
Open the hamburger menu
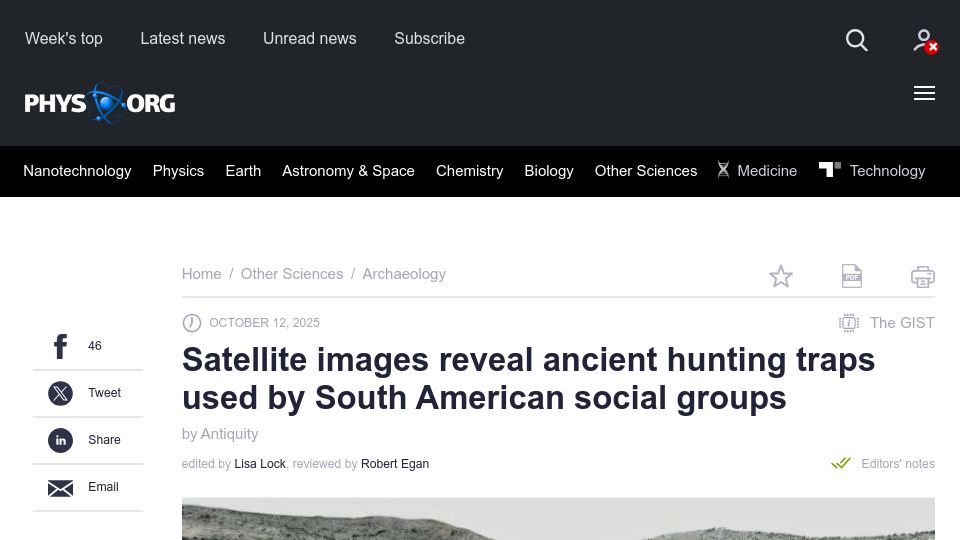pos(924,93)
